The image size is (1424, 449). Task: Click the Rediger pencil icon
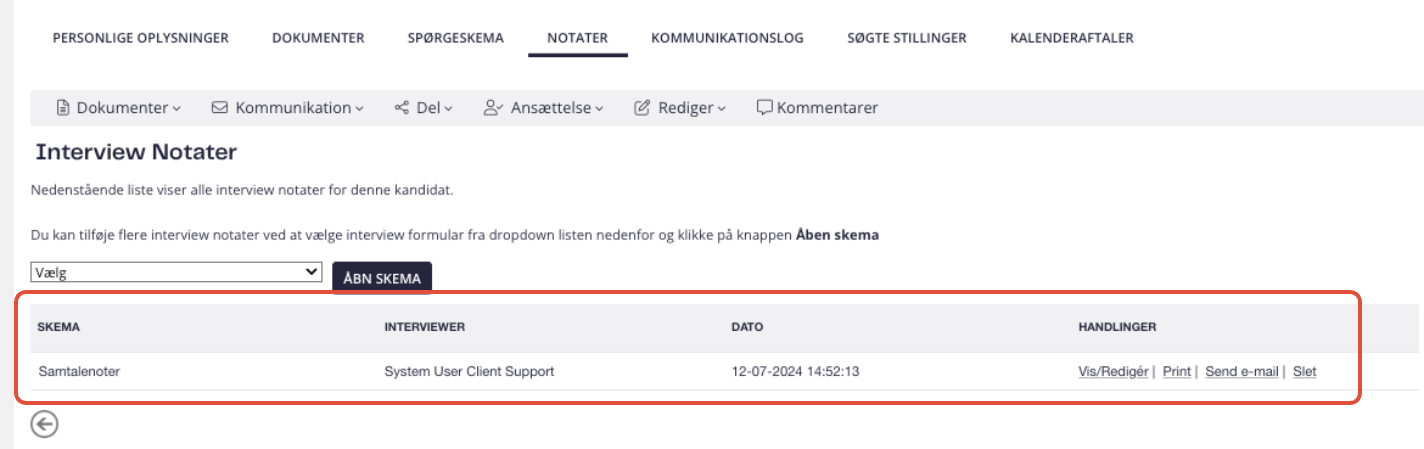643,108
